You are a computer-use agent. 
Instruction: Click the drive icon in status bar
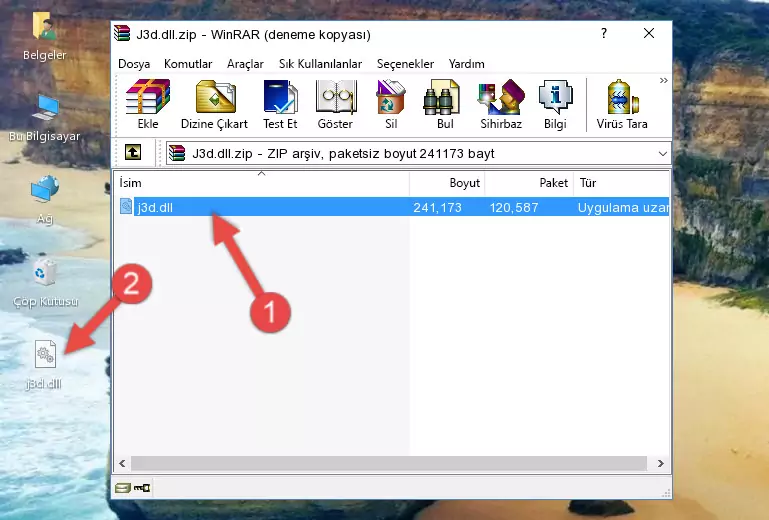point(123,487)
